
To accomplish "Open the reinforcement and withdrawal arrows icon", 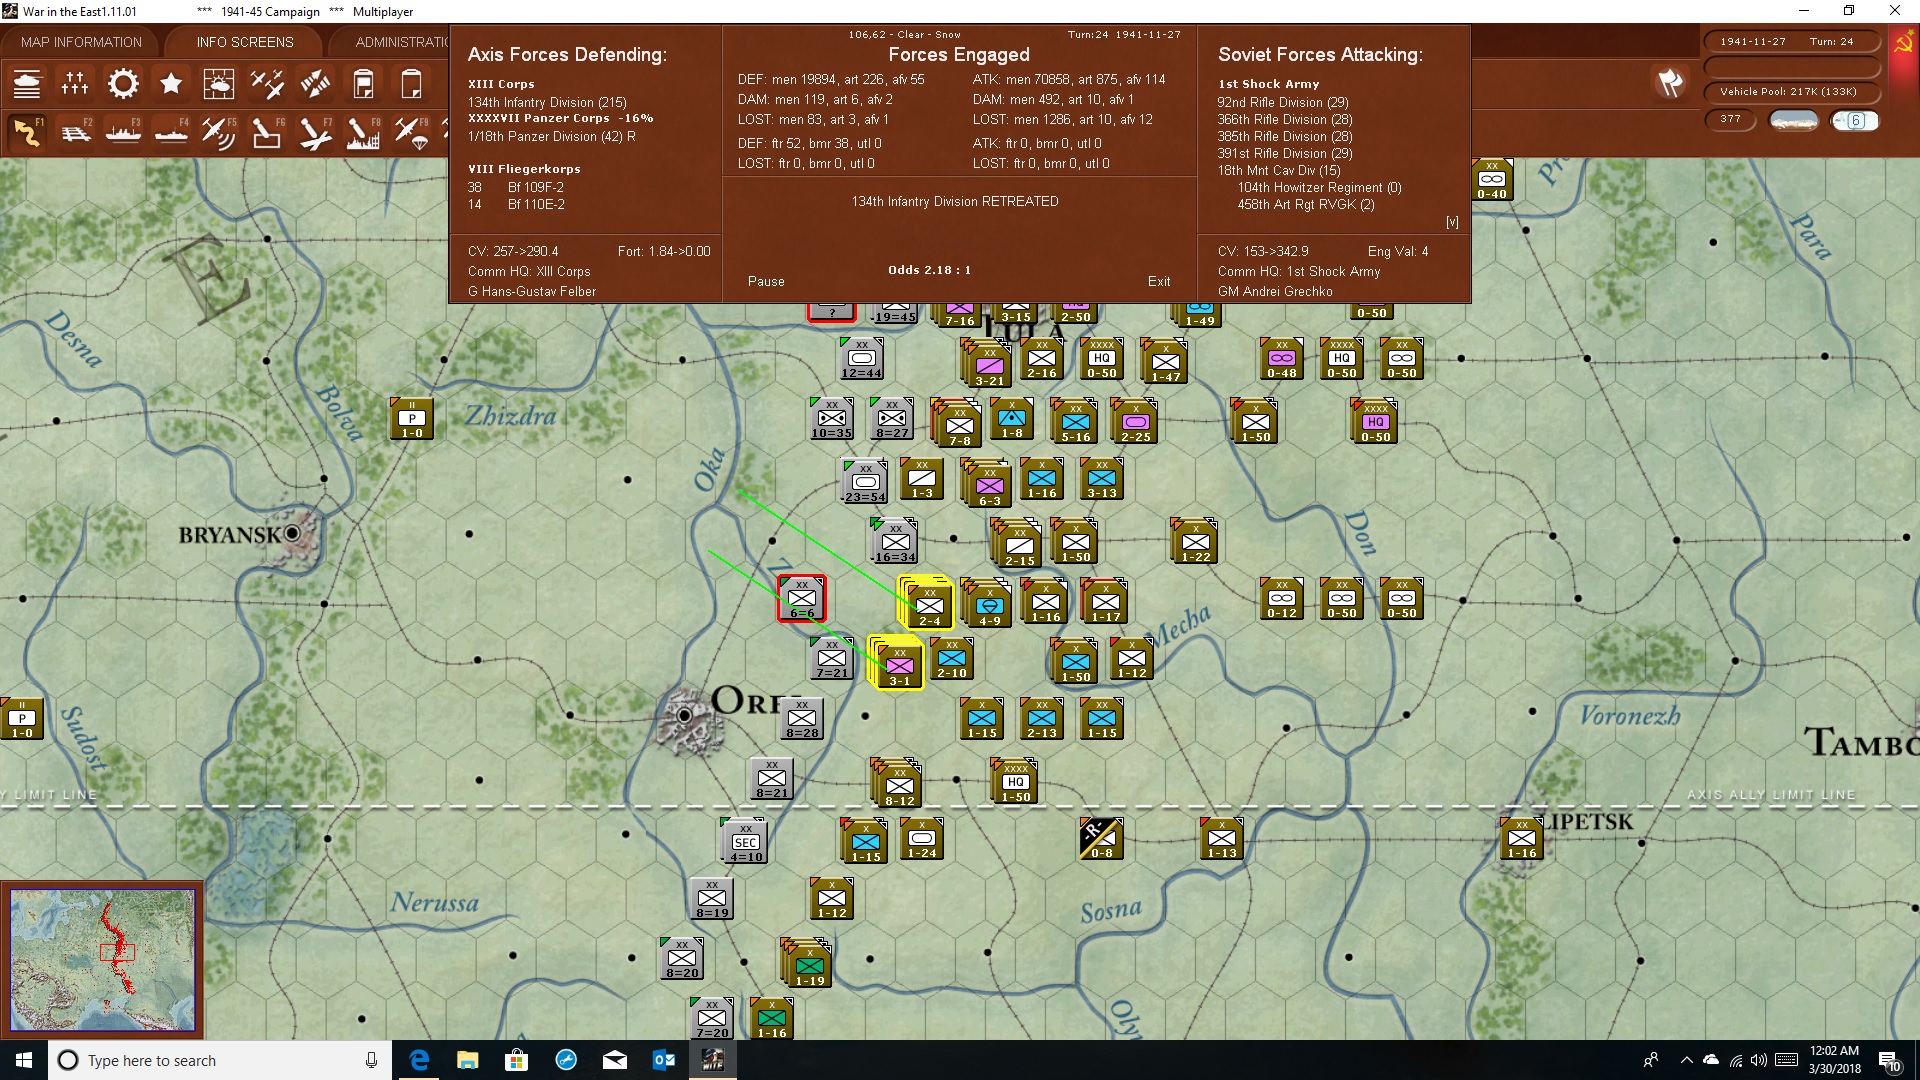I will tap(315, 84).
